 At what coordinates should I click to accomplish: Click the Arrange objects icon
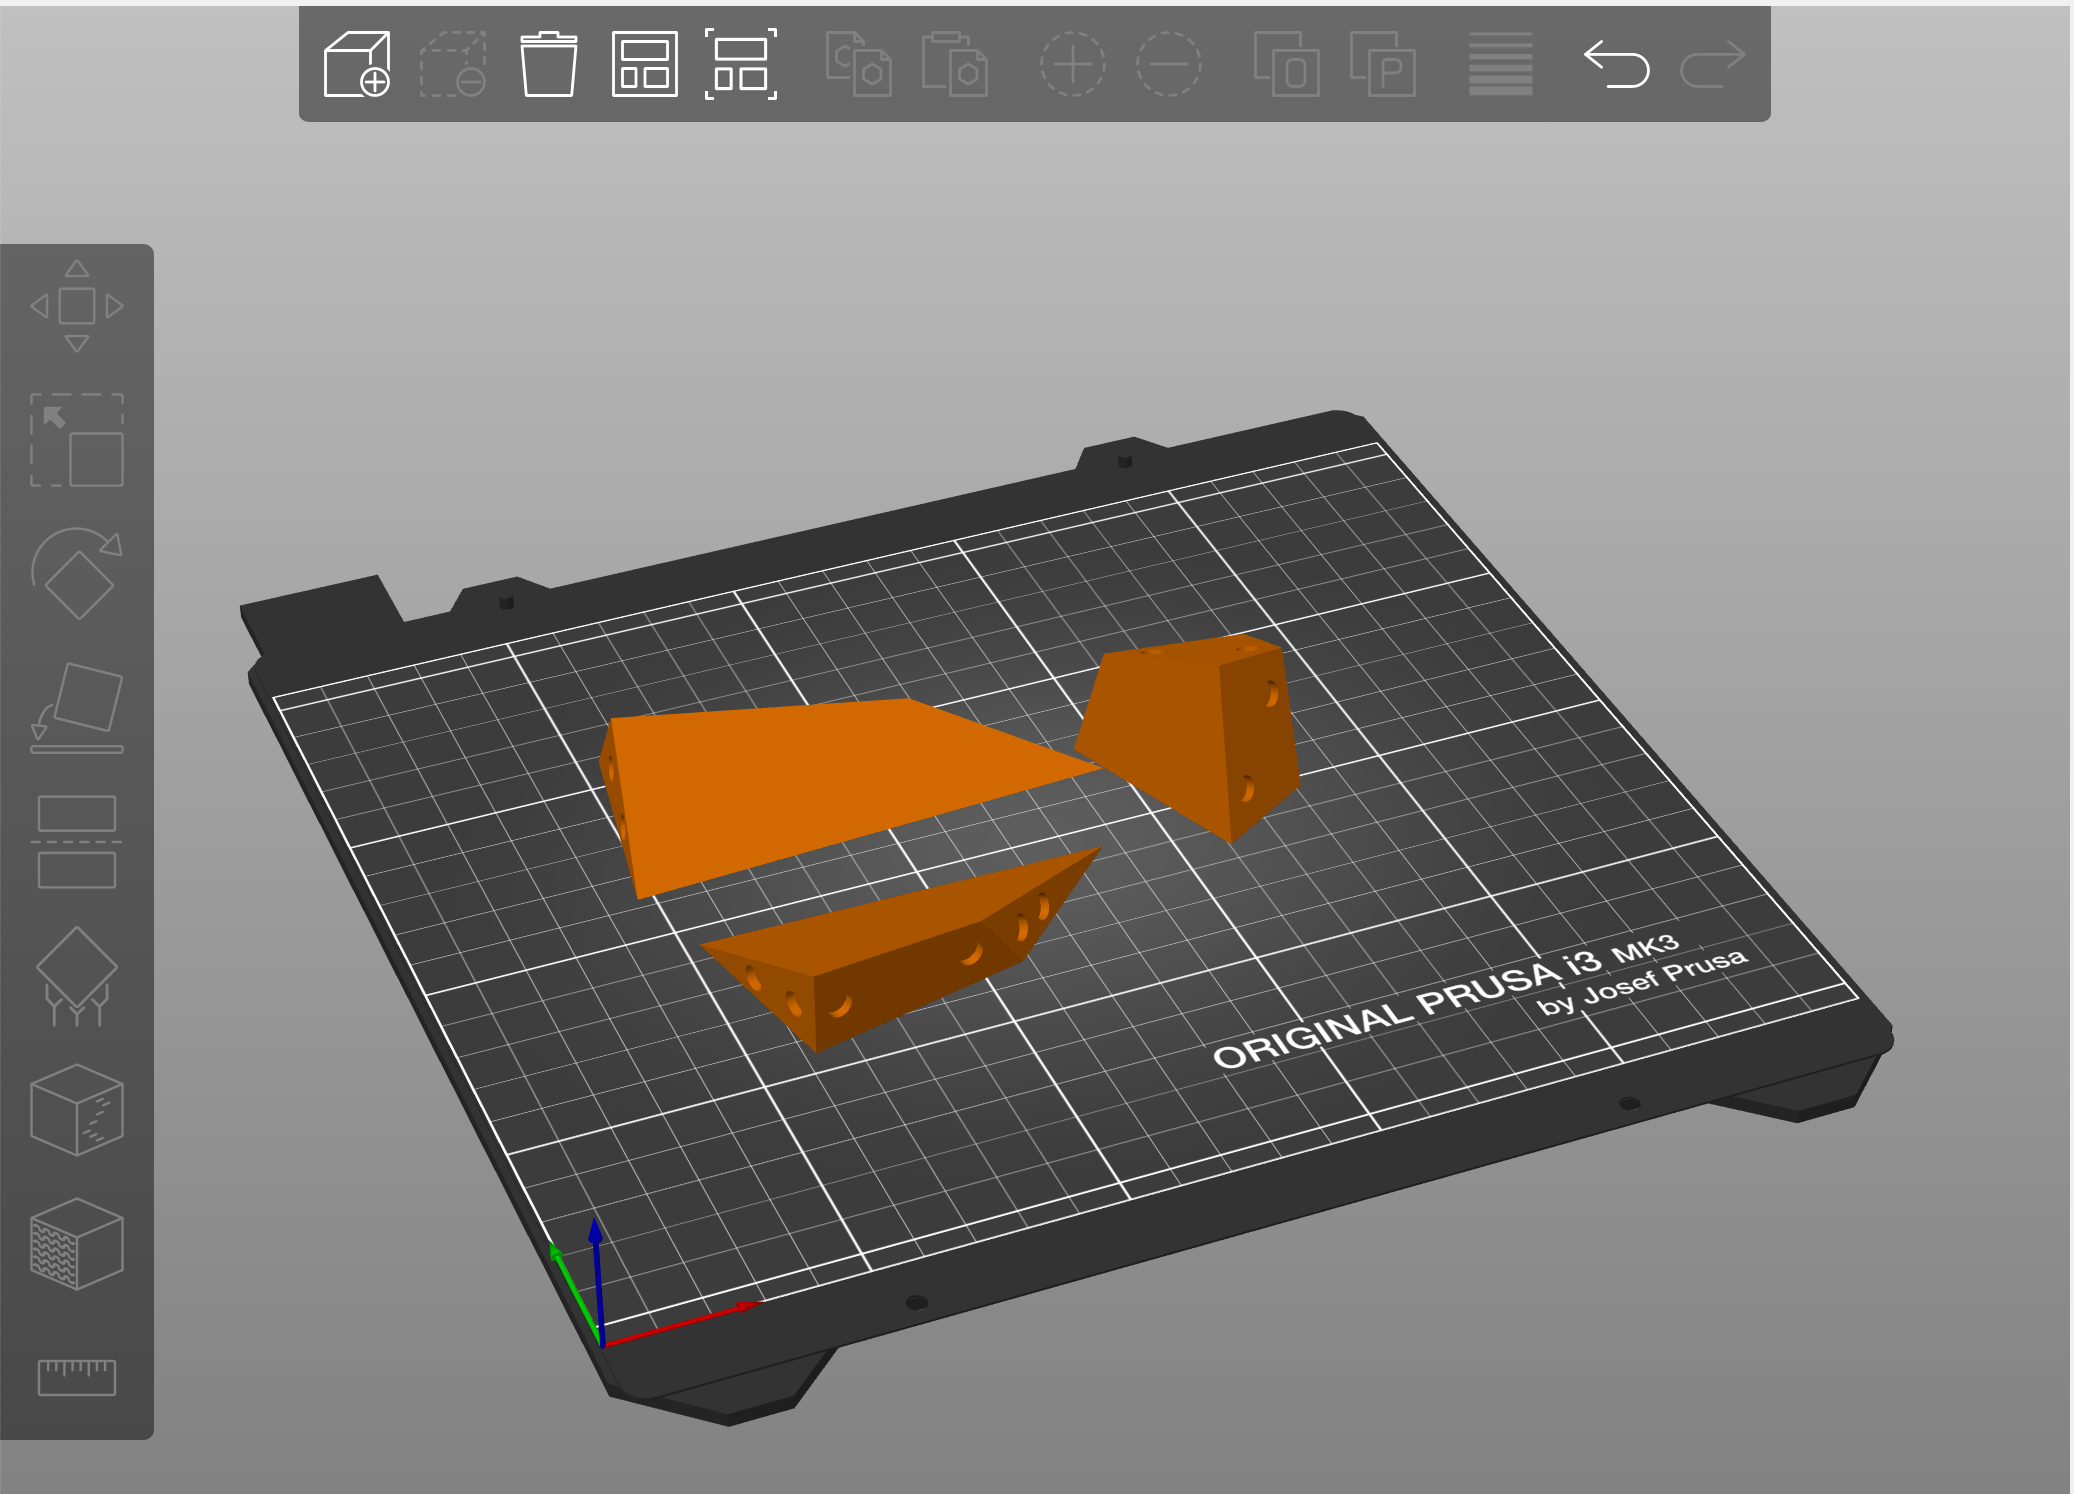pyautogui.click(x=645, y=64)
